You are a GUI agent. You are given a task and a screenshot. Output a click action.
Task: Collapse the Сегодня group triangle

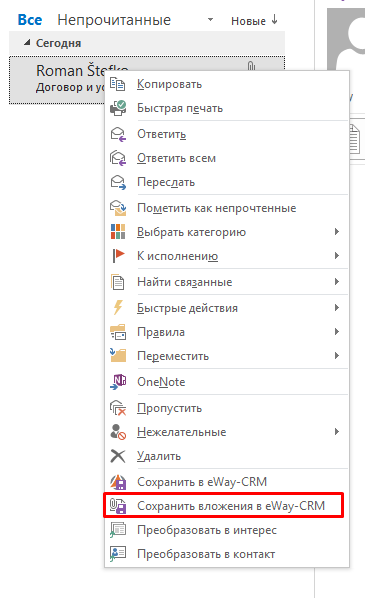(x=27, y=43)
